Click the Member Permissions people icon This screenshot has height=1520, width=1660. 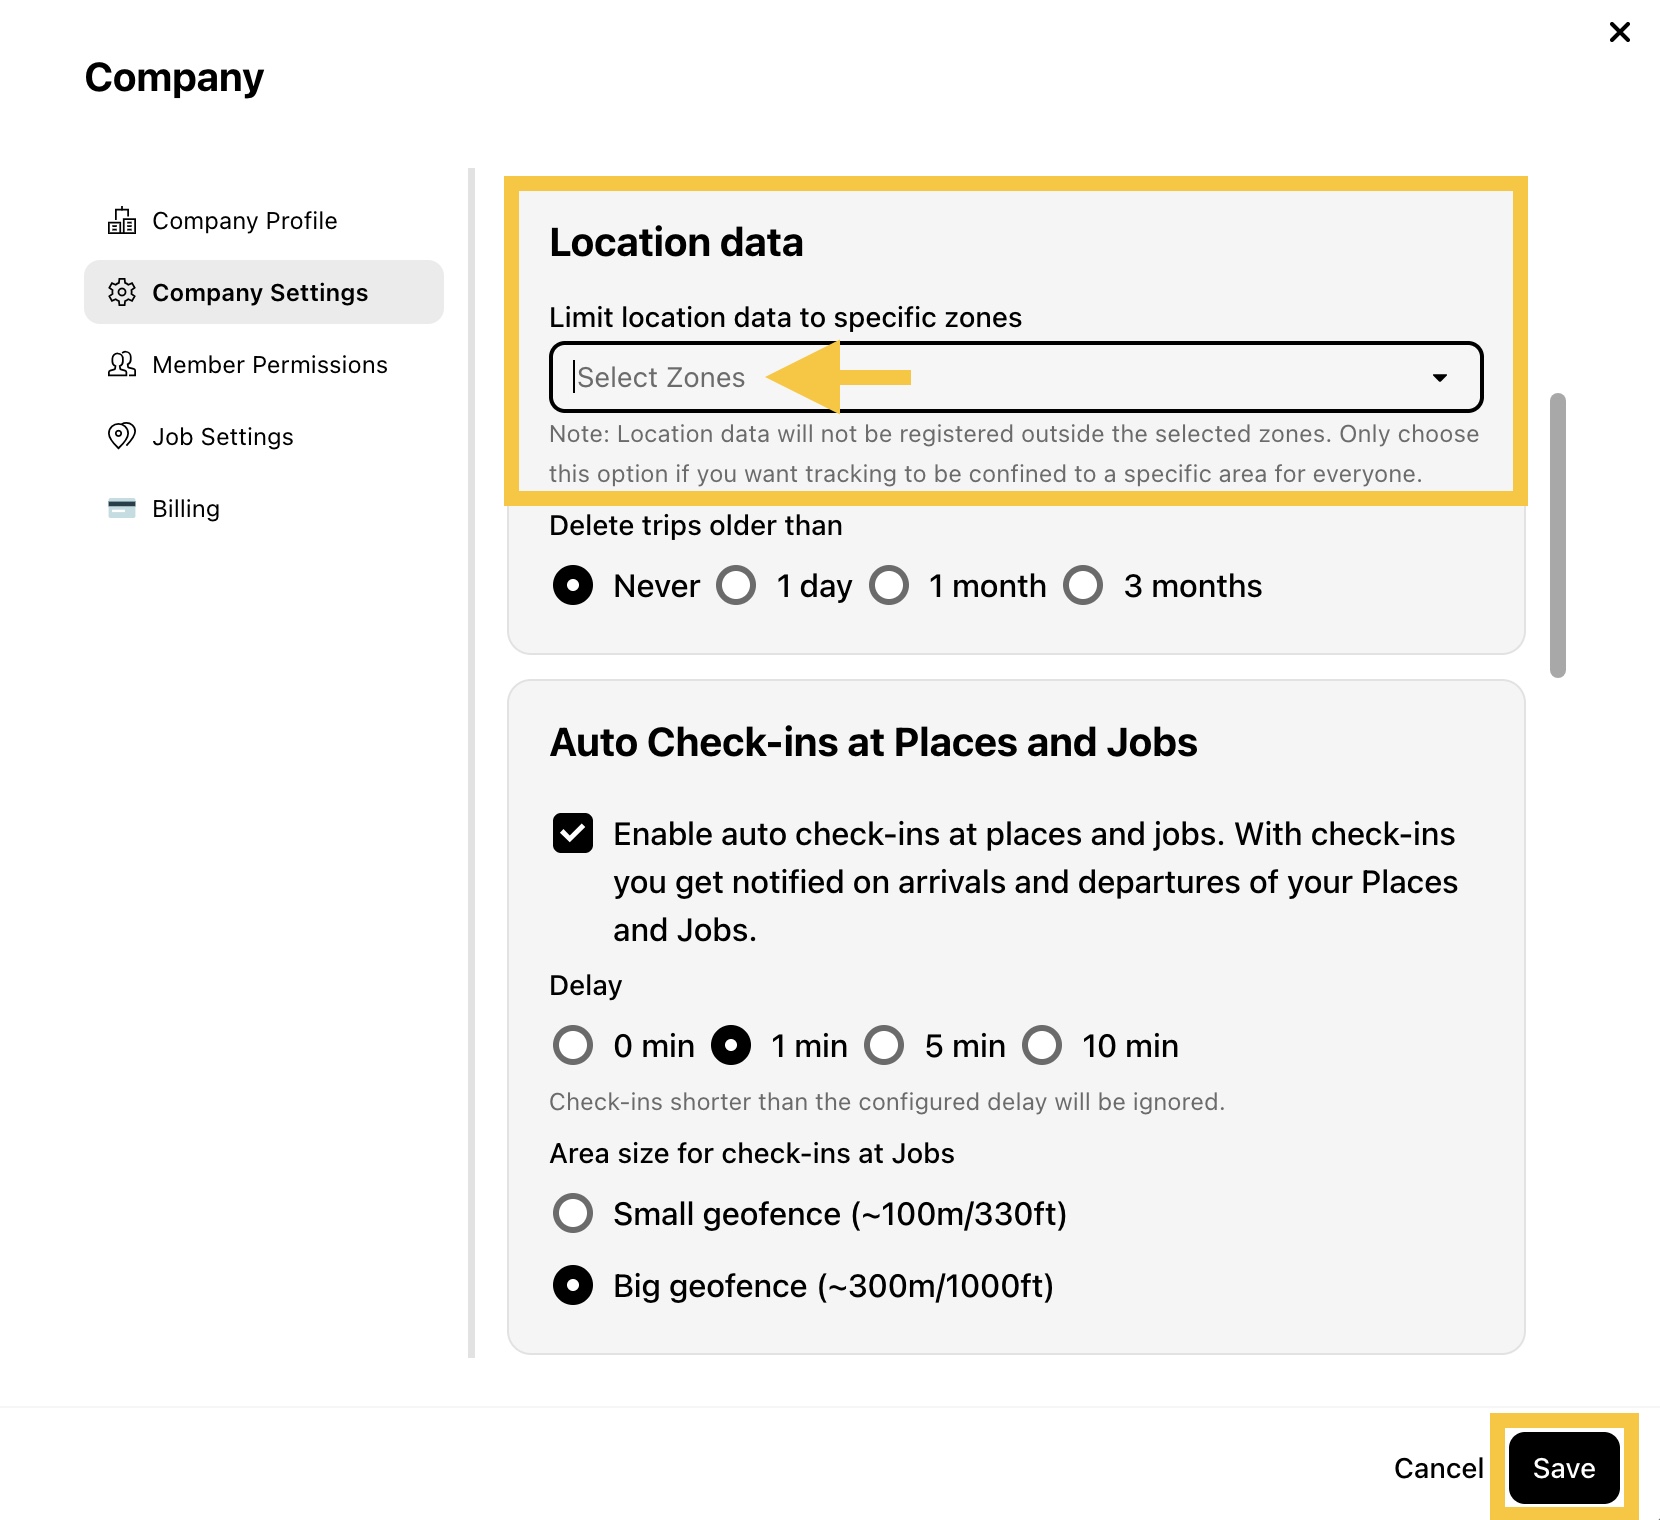[122, 364]
